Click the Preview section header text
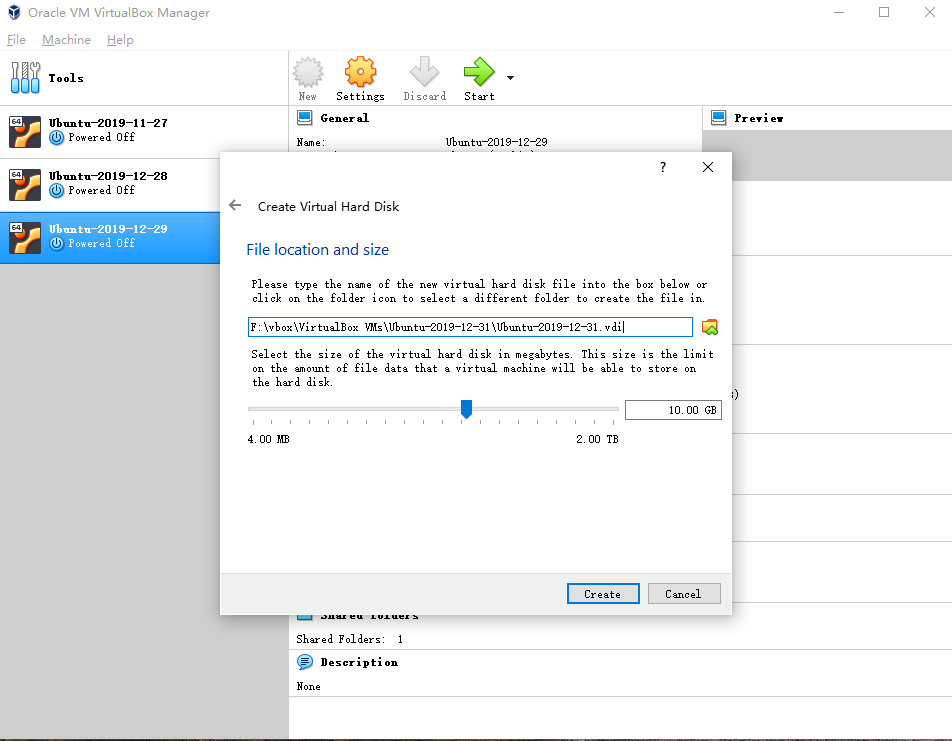The width and height of the screenshot is (952, 741). pyautogui.click(x=758, y=118)
